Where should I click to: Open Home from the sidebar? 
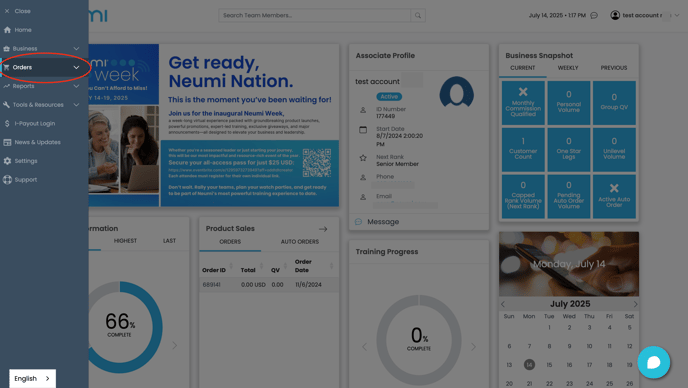coord(18,30)
